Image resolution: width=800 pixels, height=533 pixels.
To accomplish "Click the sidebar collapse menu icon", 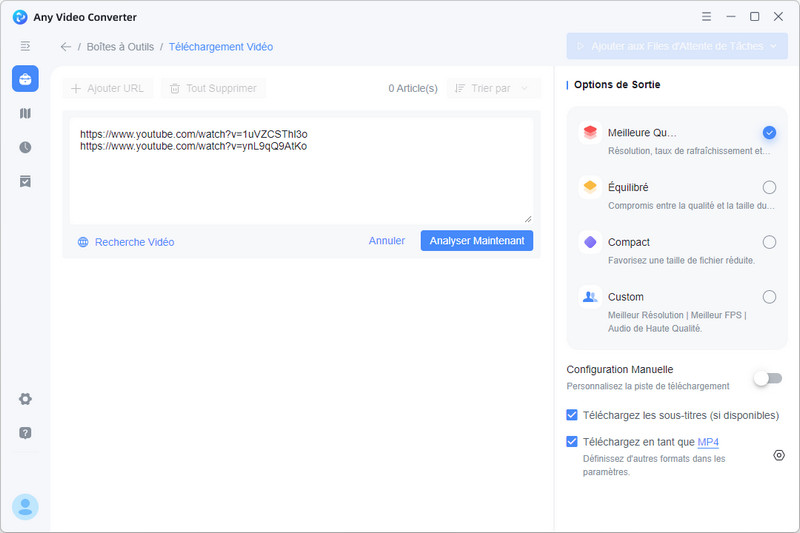I will 25,46.
